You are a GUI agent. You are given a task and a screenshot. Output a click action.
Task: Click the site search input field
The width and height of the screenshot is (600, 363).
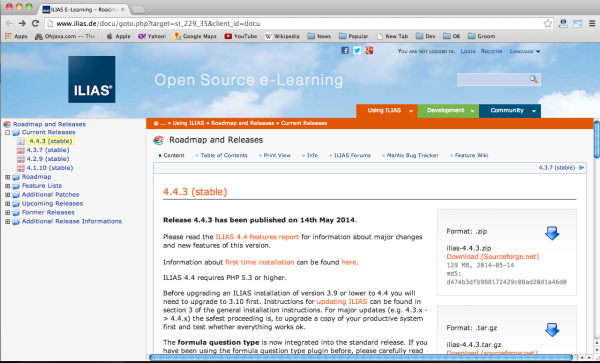click(x=493, y=79)
